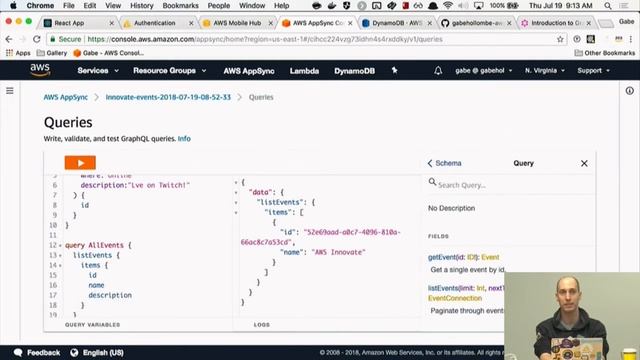Viewport: 640px width, 360px height.
Task: Switch to the DynamoDB browser tab
Action: (x=397, y=23)
